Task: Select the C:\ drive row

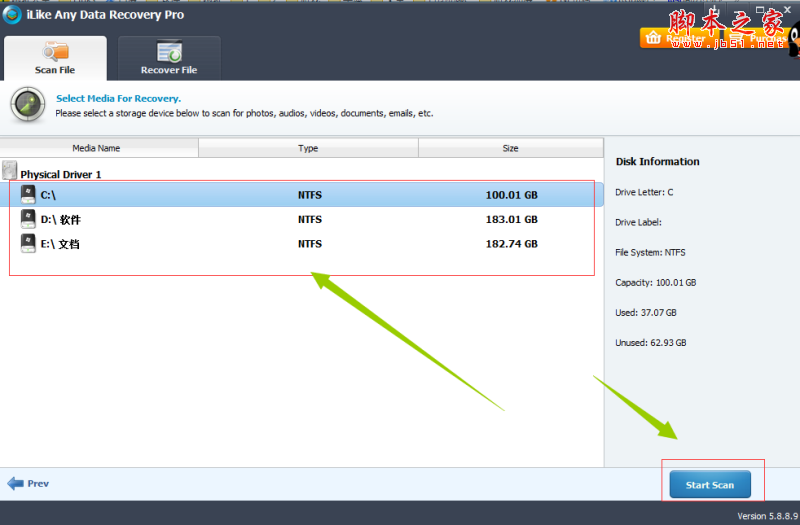Action: click(302, 195)
